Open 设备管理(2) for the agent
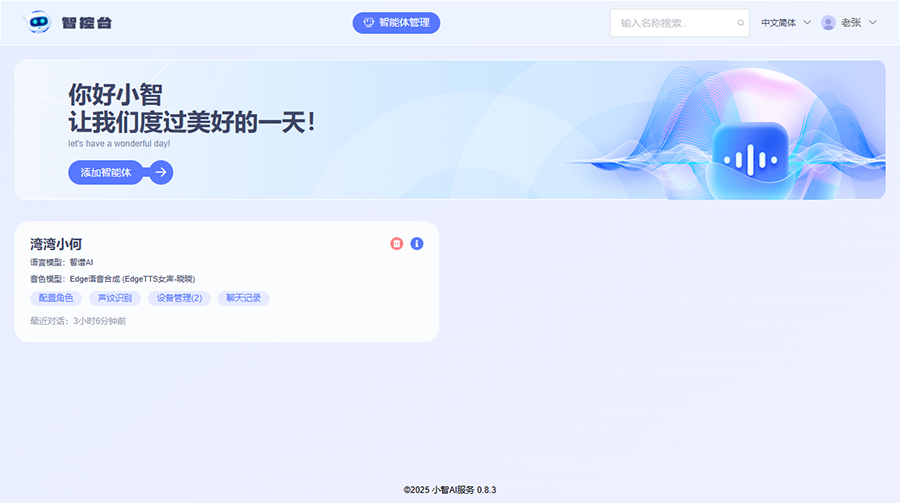 [179, 298]
